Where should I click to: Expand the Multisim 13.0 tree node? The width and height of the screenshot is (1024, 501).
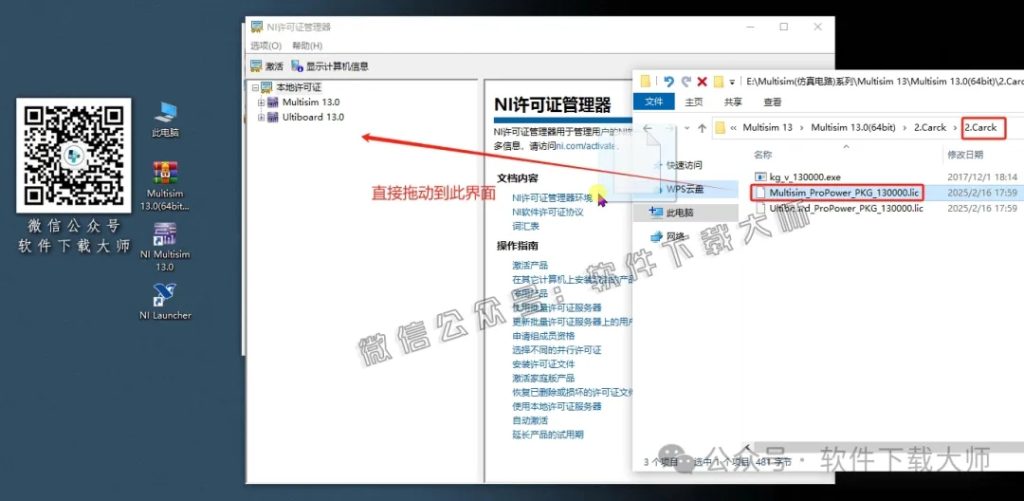coord(262,103)
